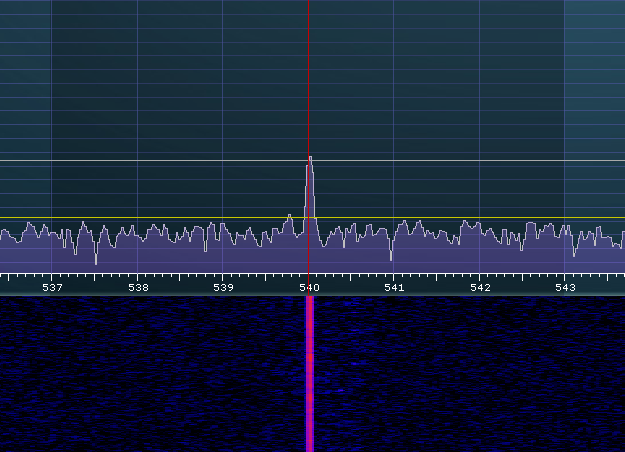Click the 539 frequency label
625x452 pixels.
pyautogui.click(x=224, y=287)
